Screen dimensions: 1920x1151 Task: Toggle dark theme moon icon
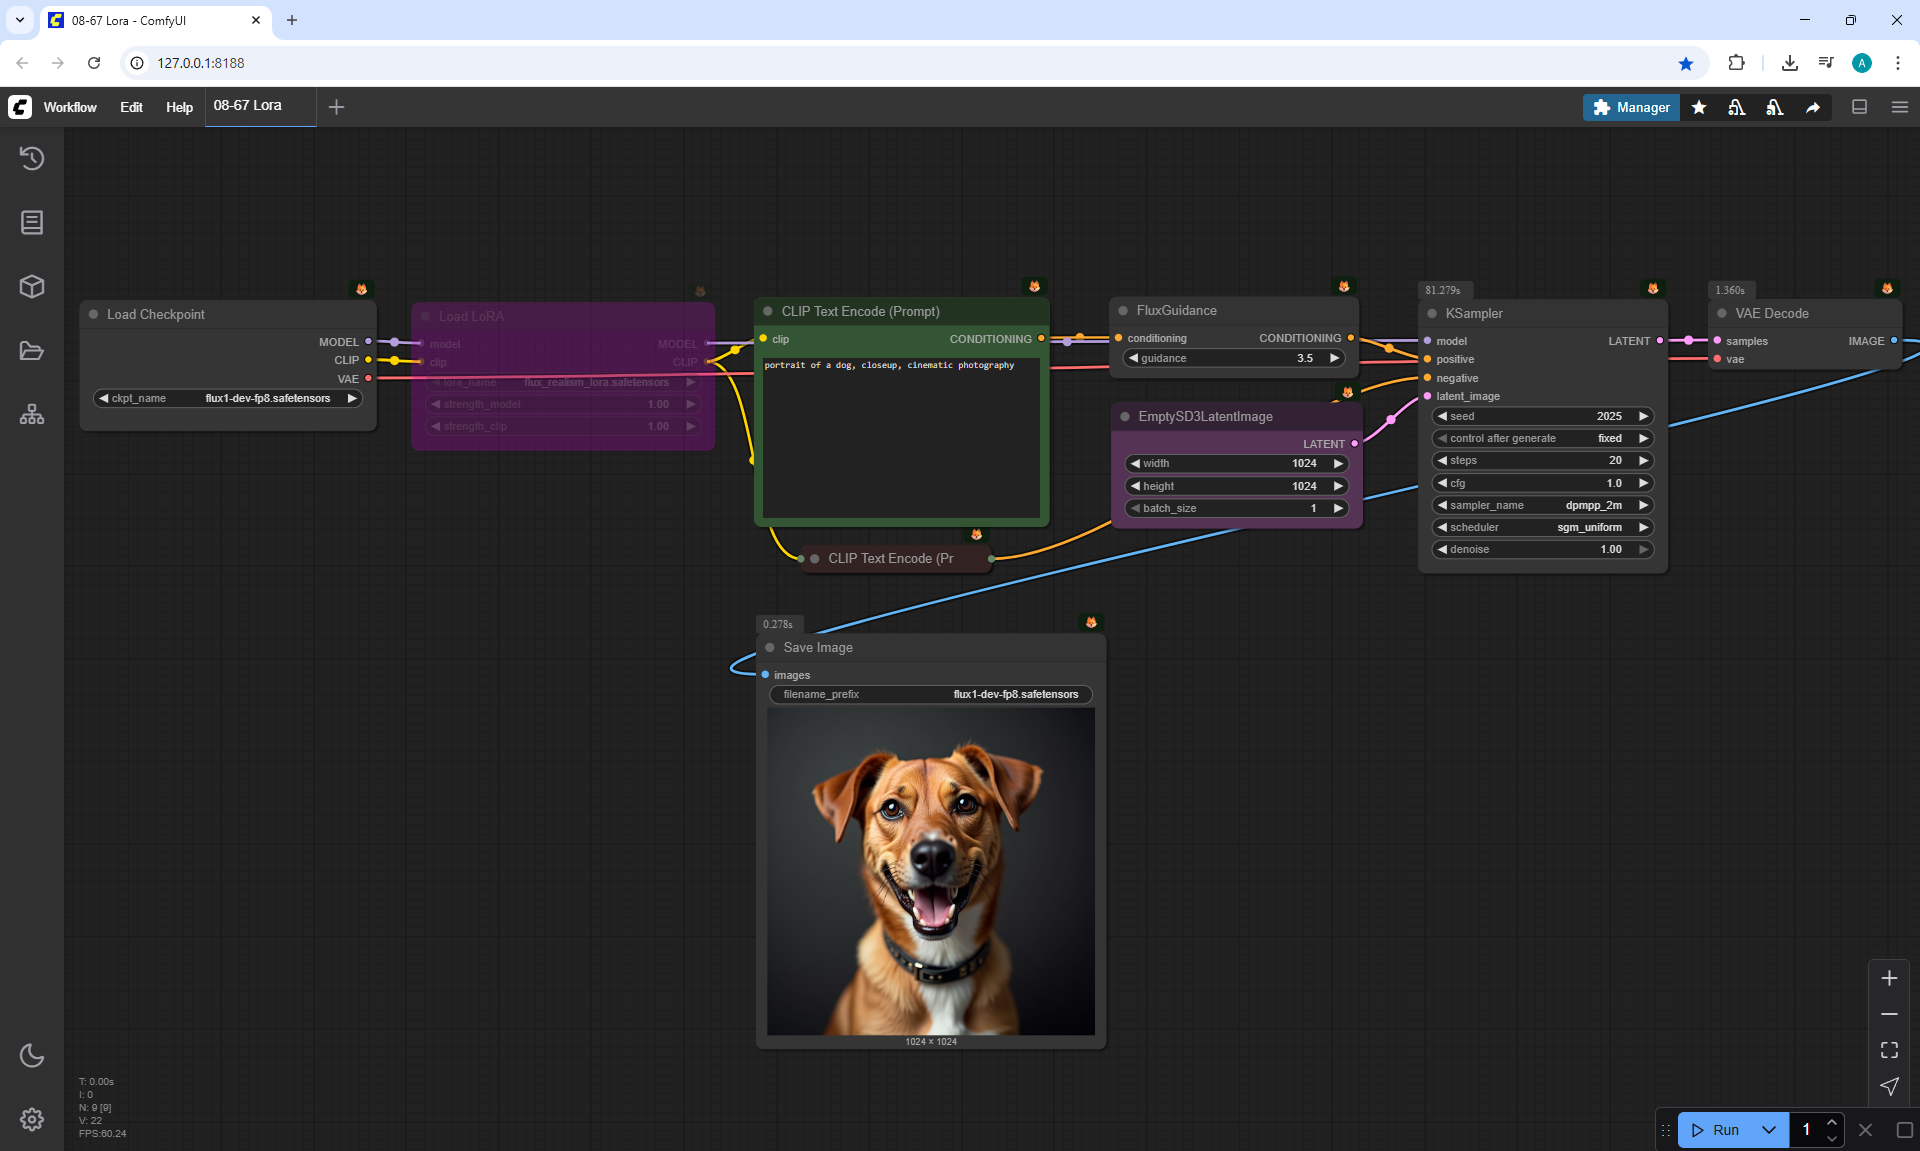click(x=32, y=1055)
